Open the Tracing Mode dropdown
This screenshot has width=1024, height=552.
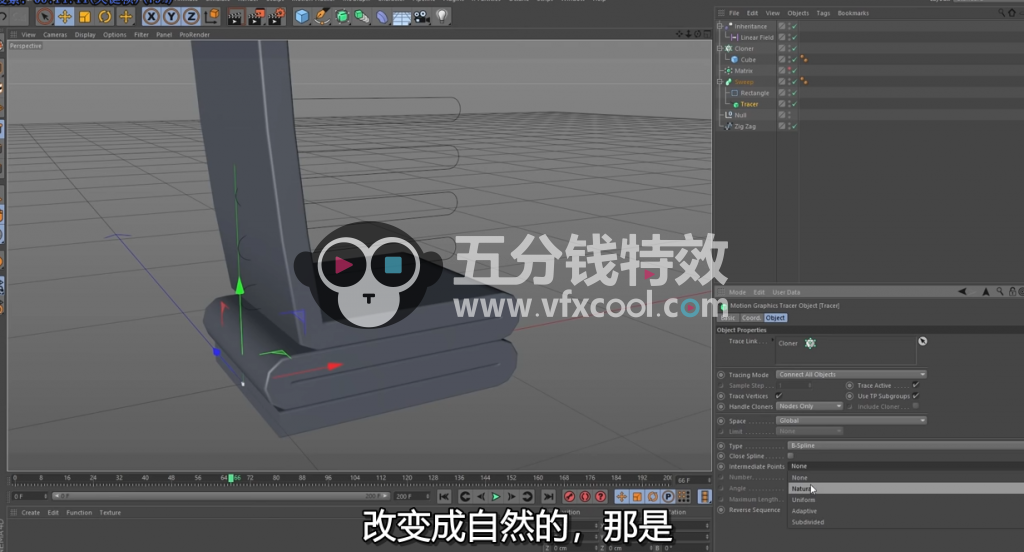[x=851, y=374]
